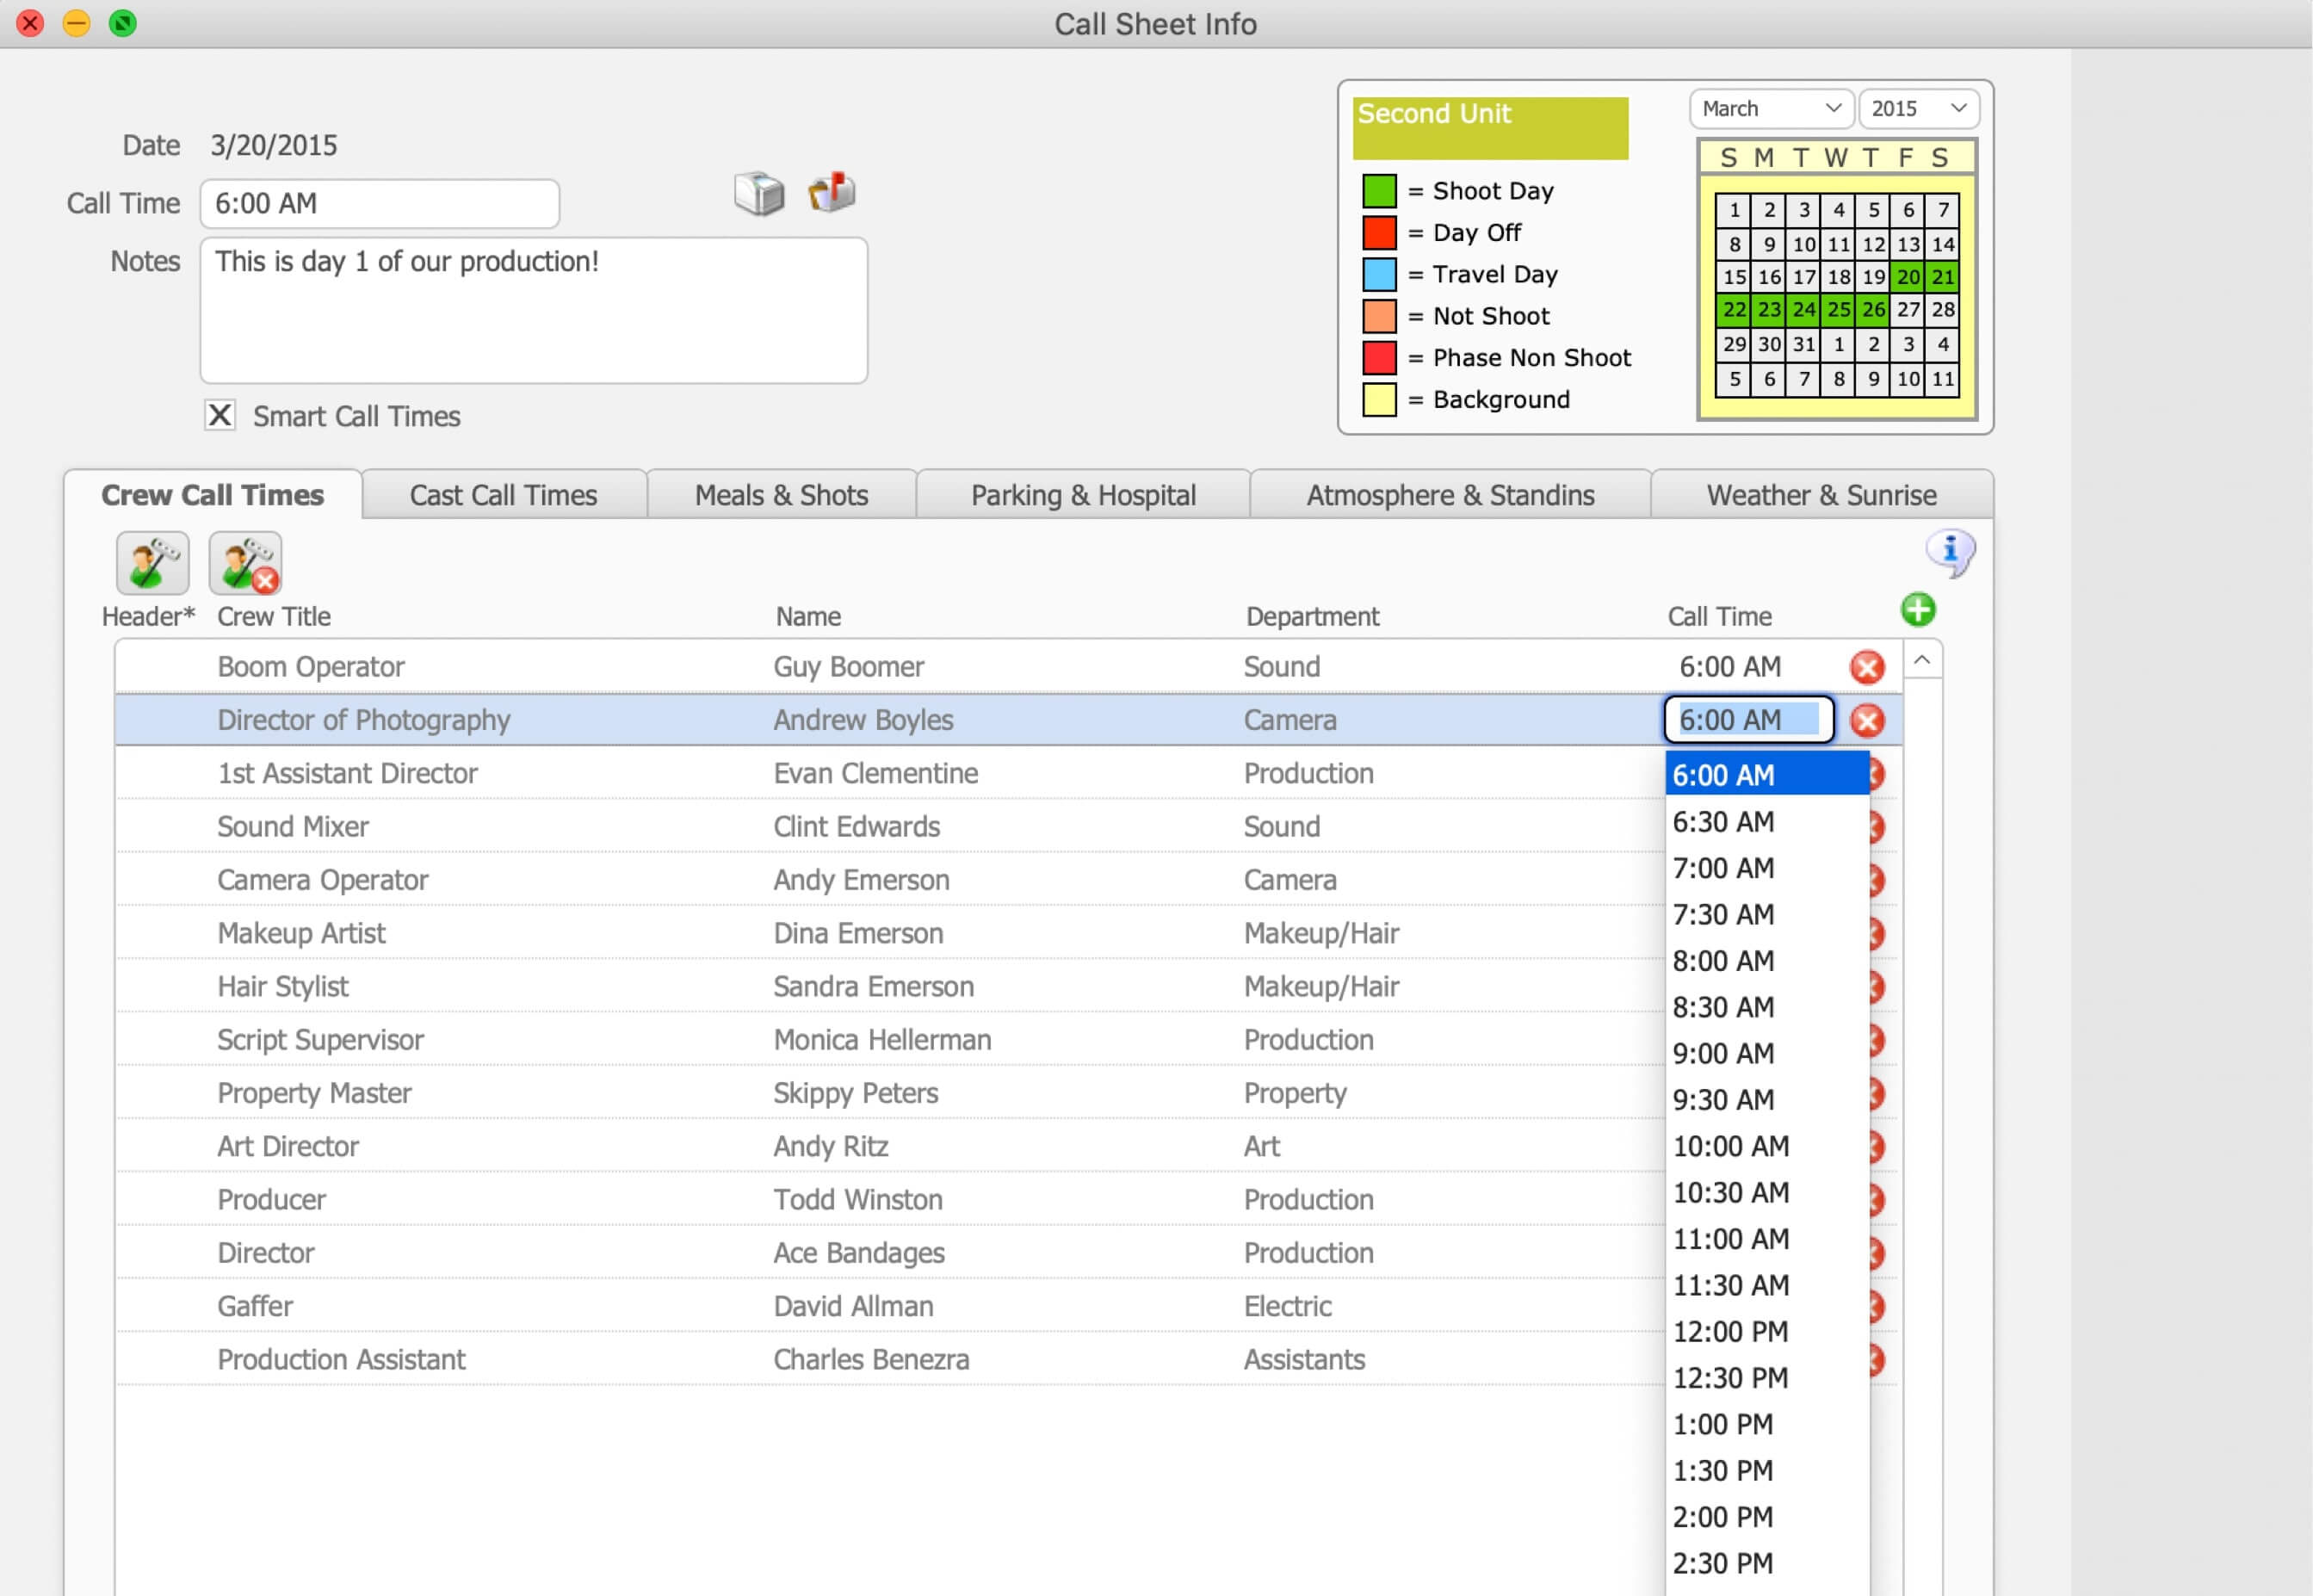Switch to the Cast Call Times tab
The image size is (2313, 1596).
coord(503,494)
